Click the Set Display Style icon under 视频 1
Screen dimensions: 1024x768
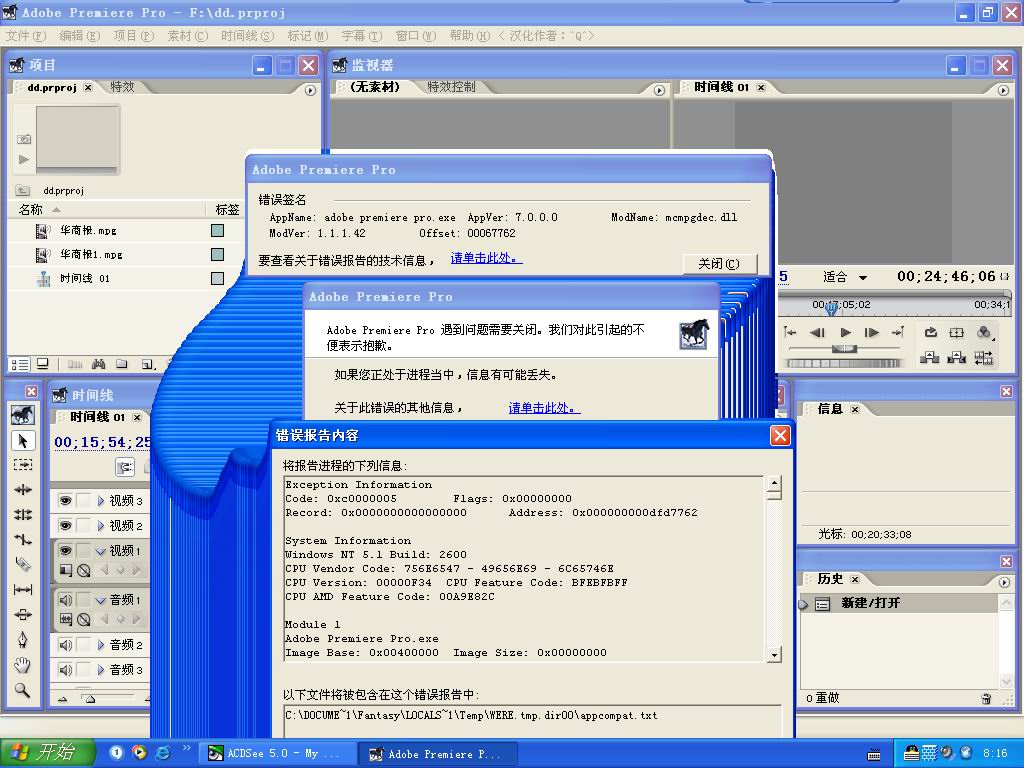coord(66,570)
